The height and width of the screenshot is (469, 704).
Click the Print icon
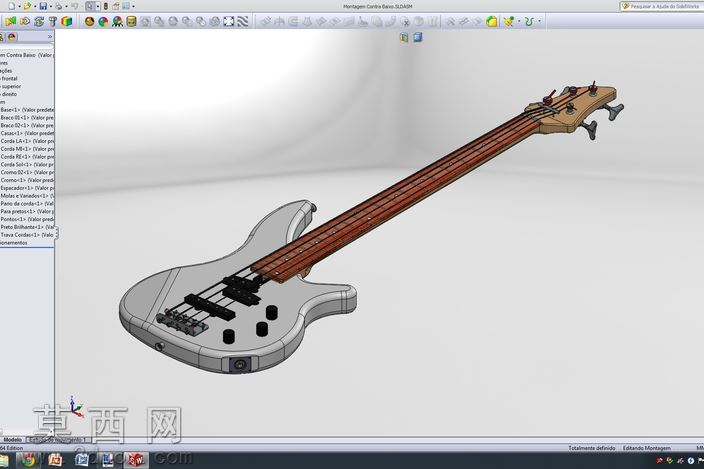point(58,6)
